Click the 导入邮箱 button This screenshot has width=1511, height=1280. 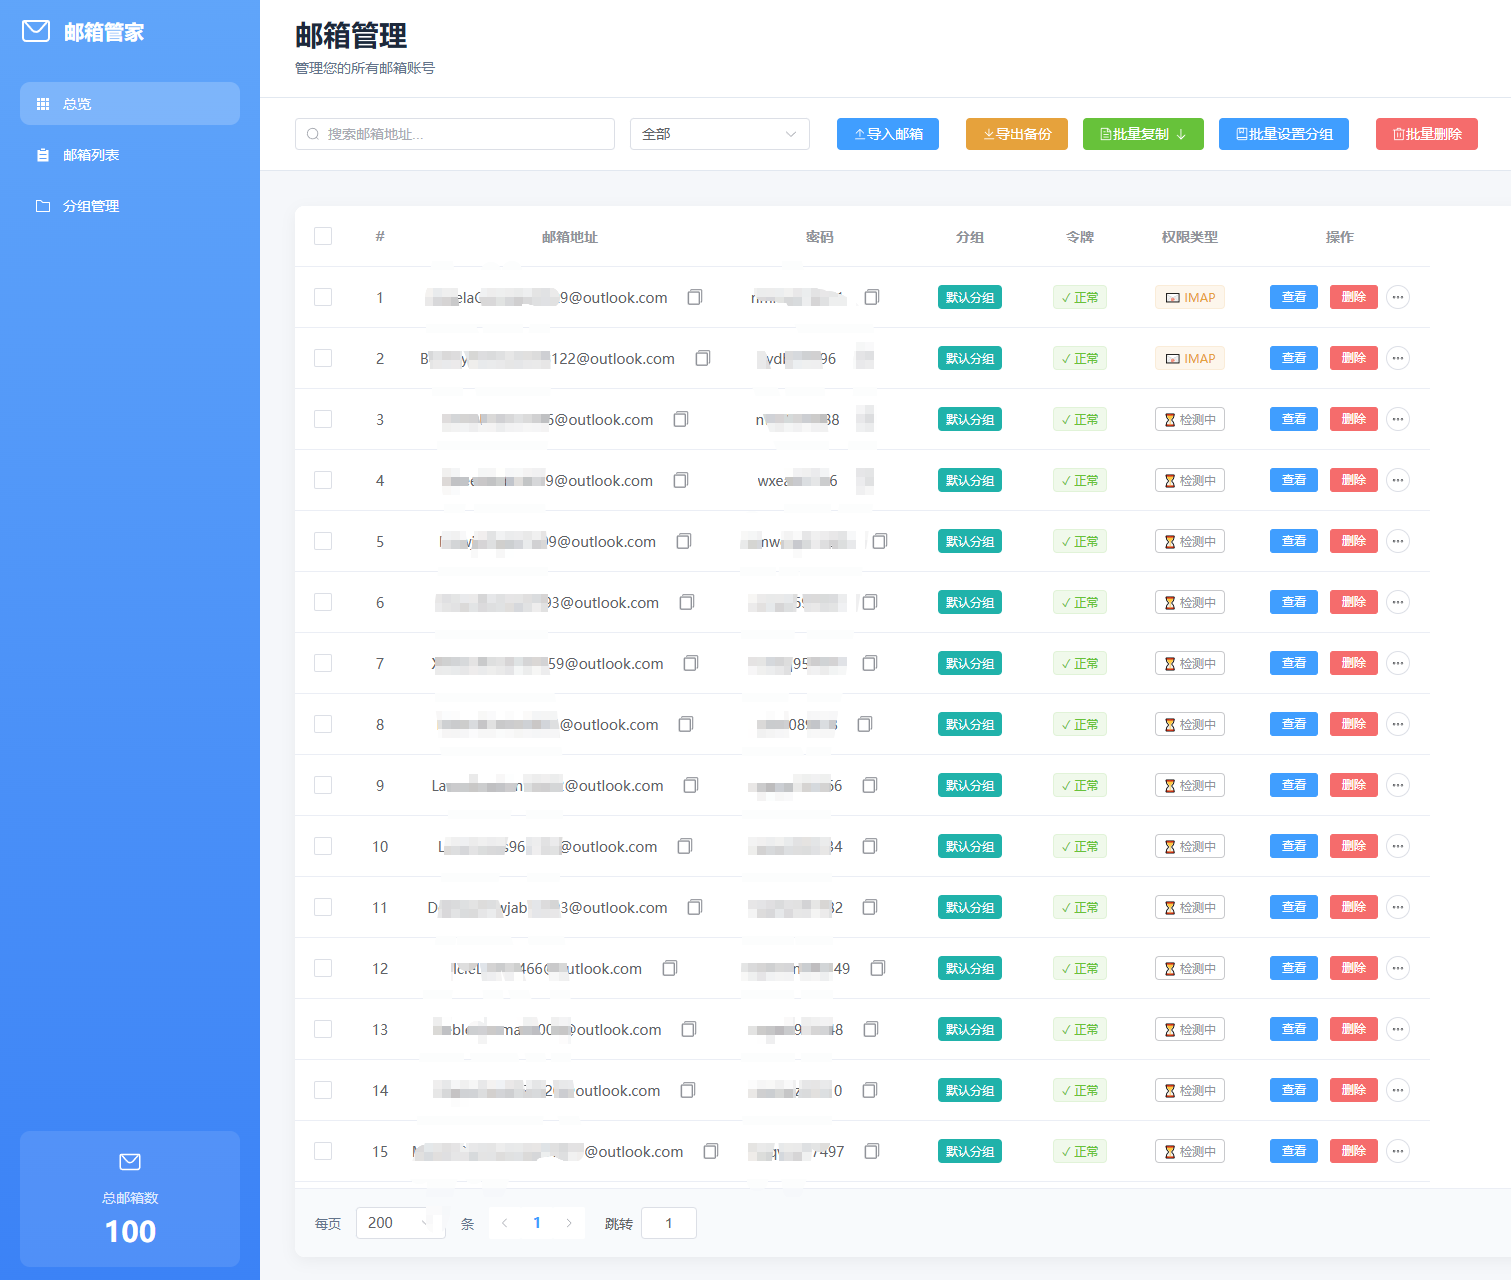[888, 134]
